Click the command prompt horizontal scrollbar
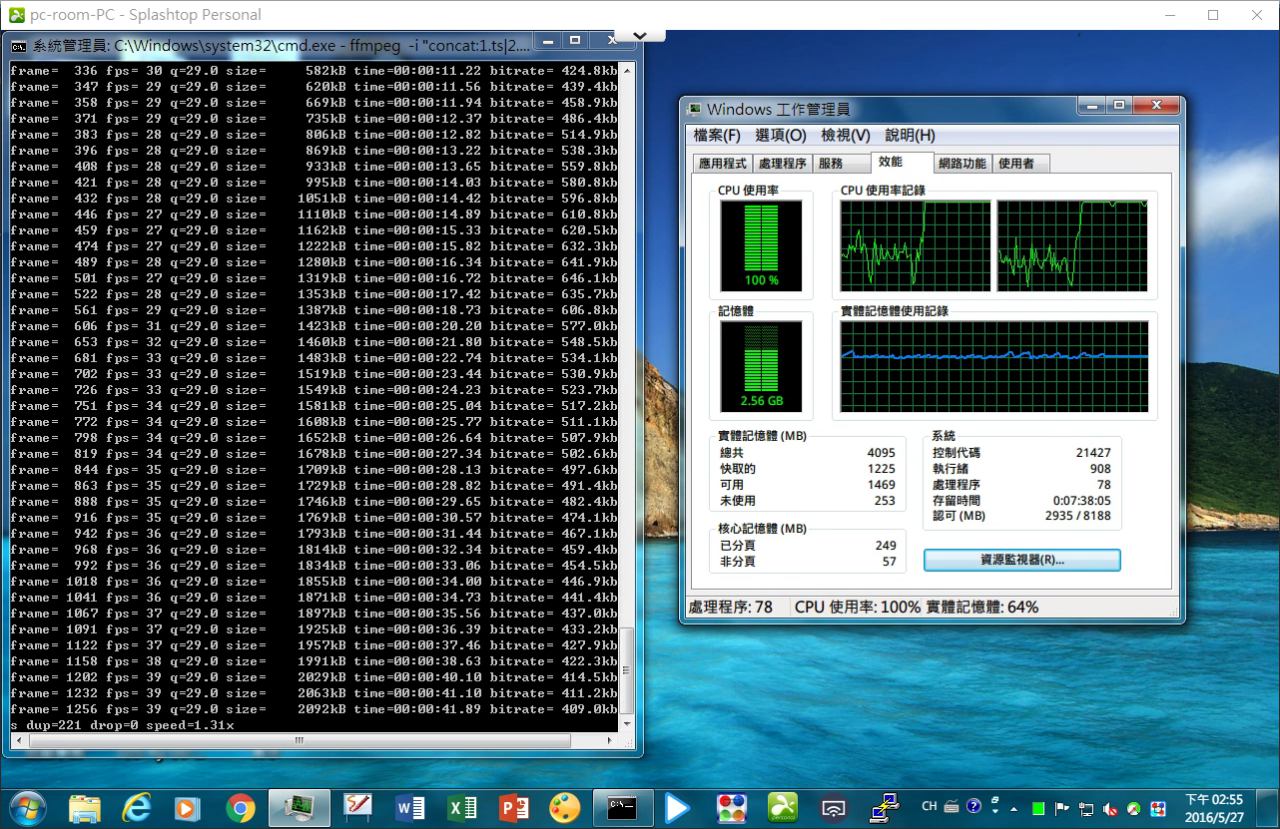Viewport: 1280px width, 829px height. pyautogui.click(x=300, y=740)
